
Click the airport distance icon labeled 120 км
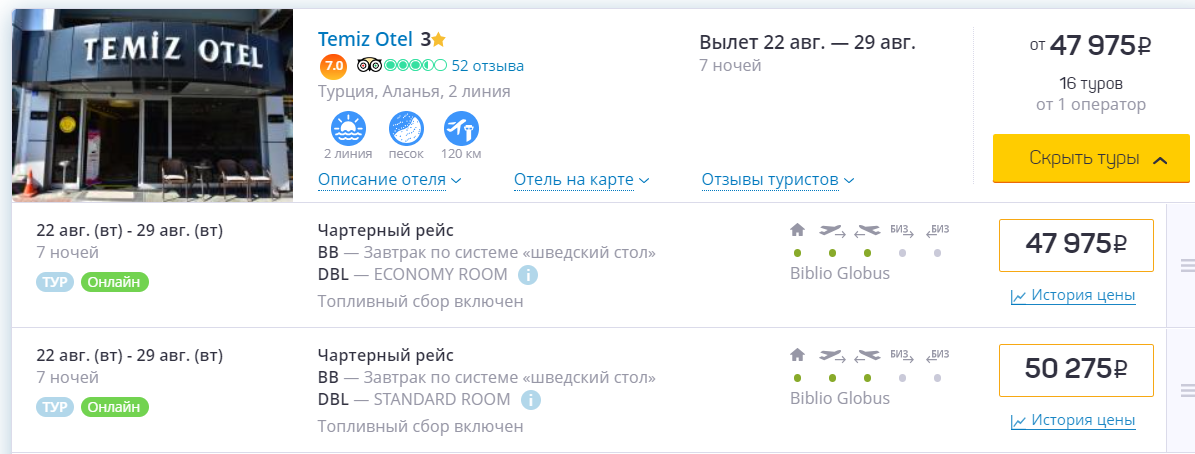point(461,128)
